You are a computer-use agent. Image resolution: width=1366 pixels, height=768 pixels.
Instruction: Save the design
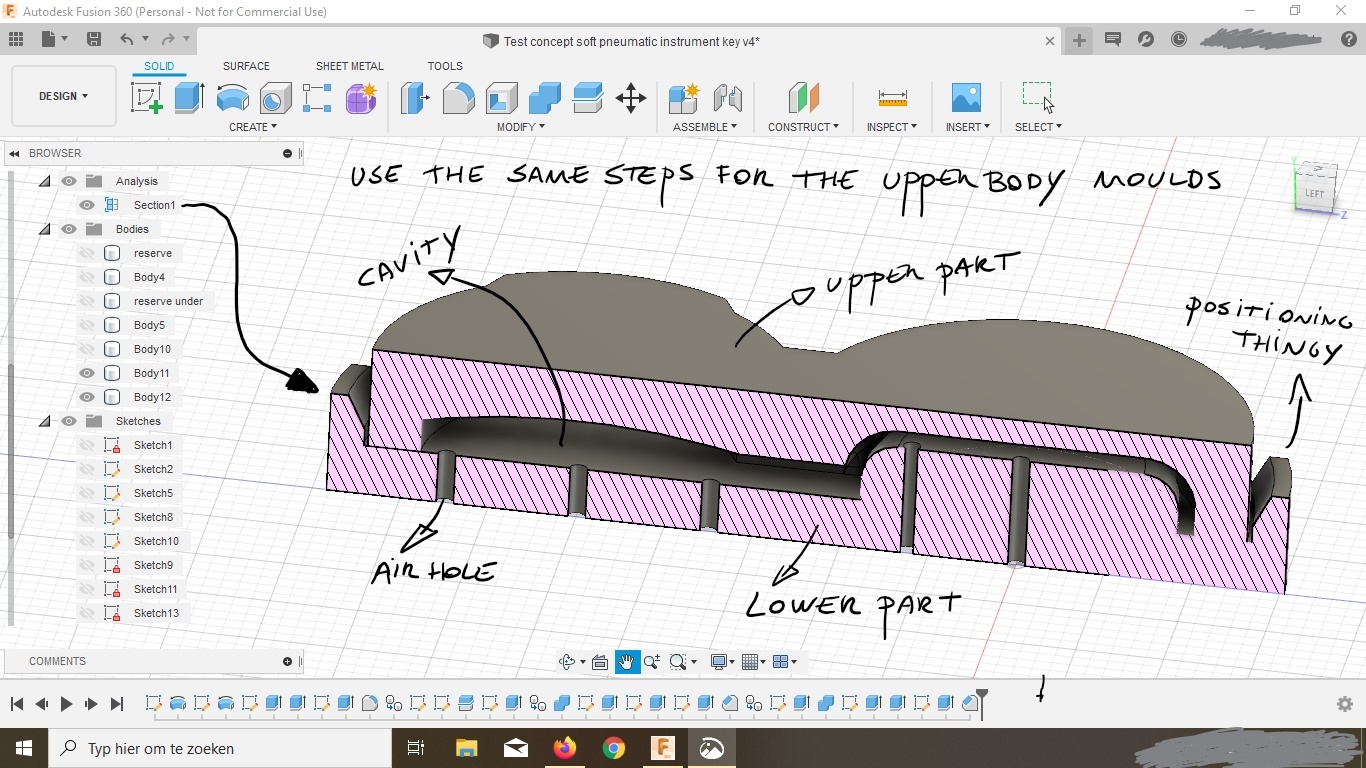pyautogui.click(x=94, y=39)
